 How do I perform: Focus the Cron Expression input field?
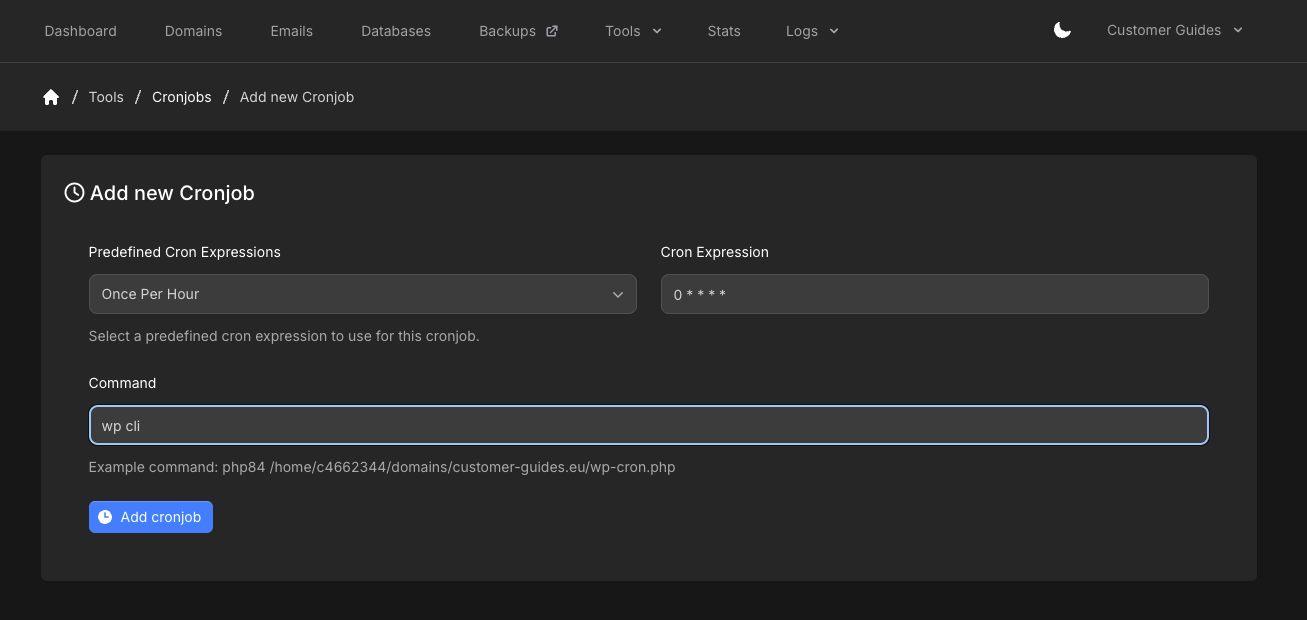tap(934, 294)
